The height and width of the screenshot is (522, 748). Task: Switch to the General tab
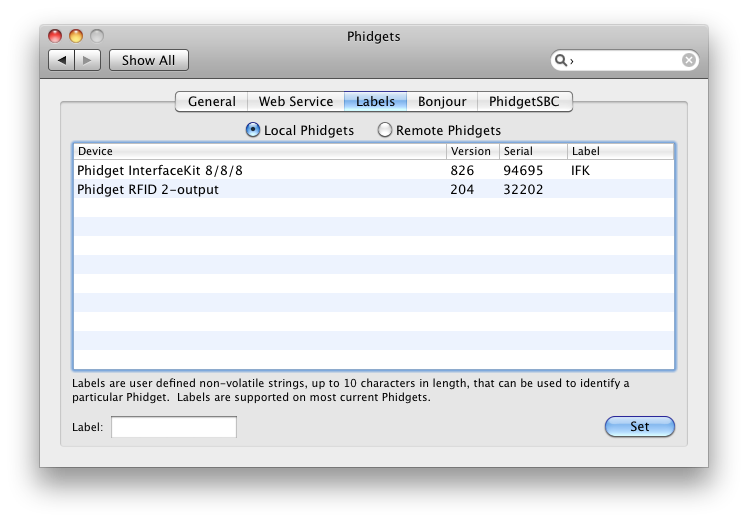pyautogui.click(x=211, y=102)
